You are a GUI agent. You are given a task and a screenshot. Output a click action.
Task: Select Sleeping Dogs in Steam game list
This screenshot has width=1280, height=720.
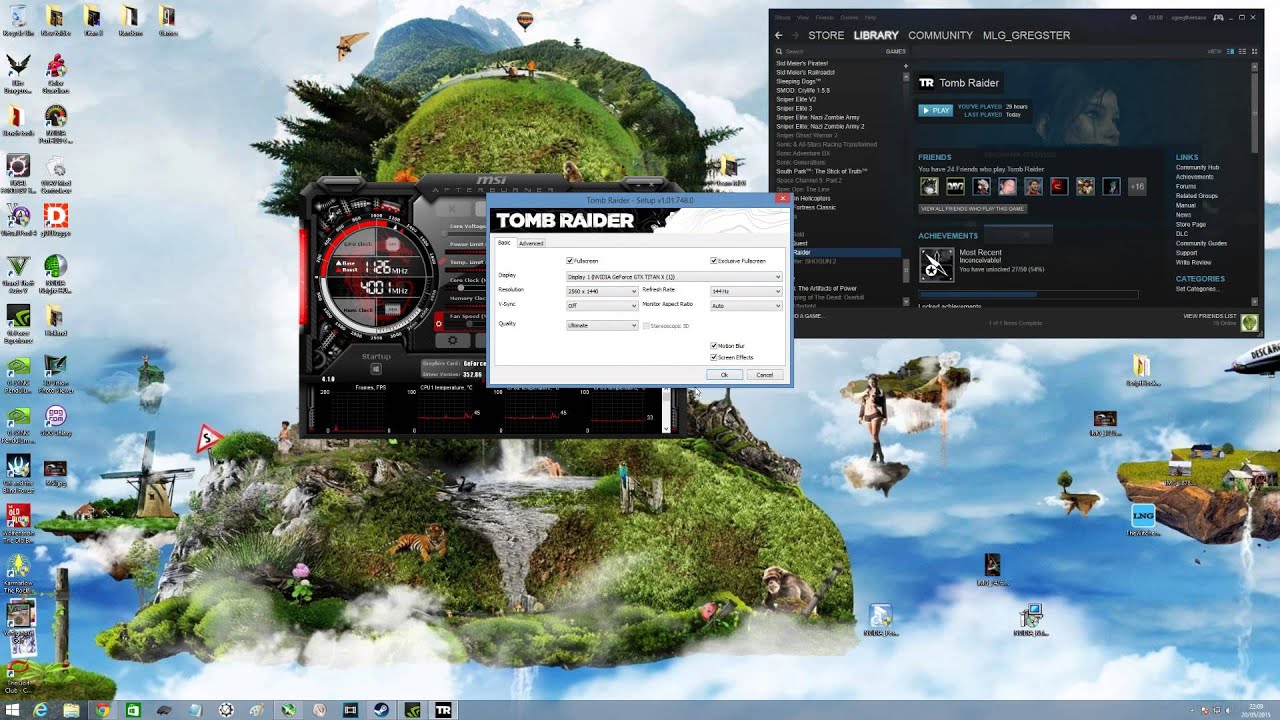tap(798, 81)
